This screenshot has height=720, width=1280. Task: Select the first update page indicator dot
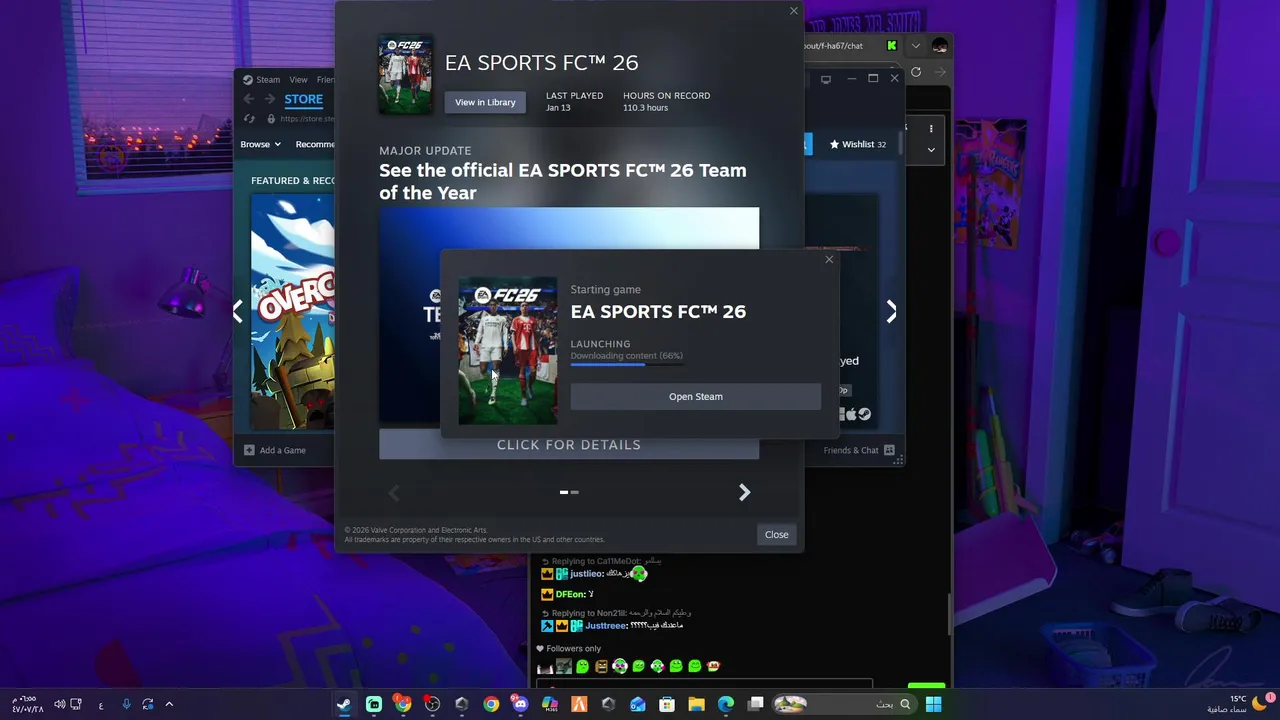pyautogui.click(x=564, y=492)
